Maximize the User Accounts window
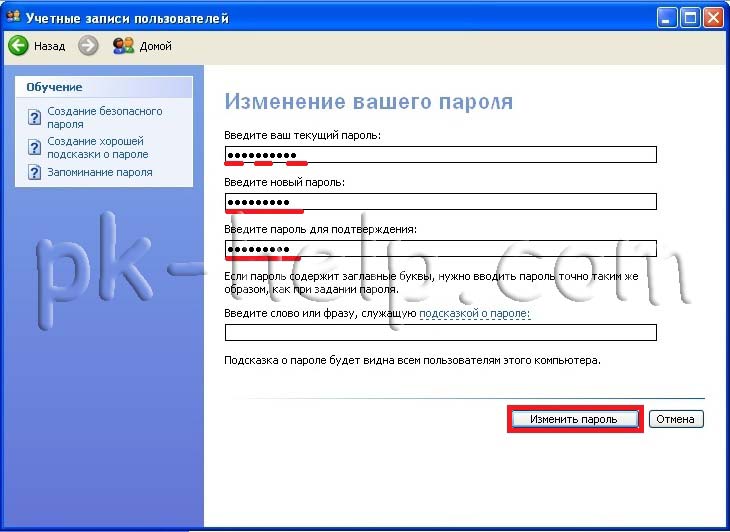Image resolution: width=730 pixels, height=532 pixels. click(690, 18)
